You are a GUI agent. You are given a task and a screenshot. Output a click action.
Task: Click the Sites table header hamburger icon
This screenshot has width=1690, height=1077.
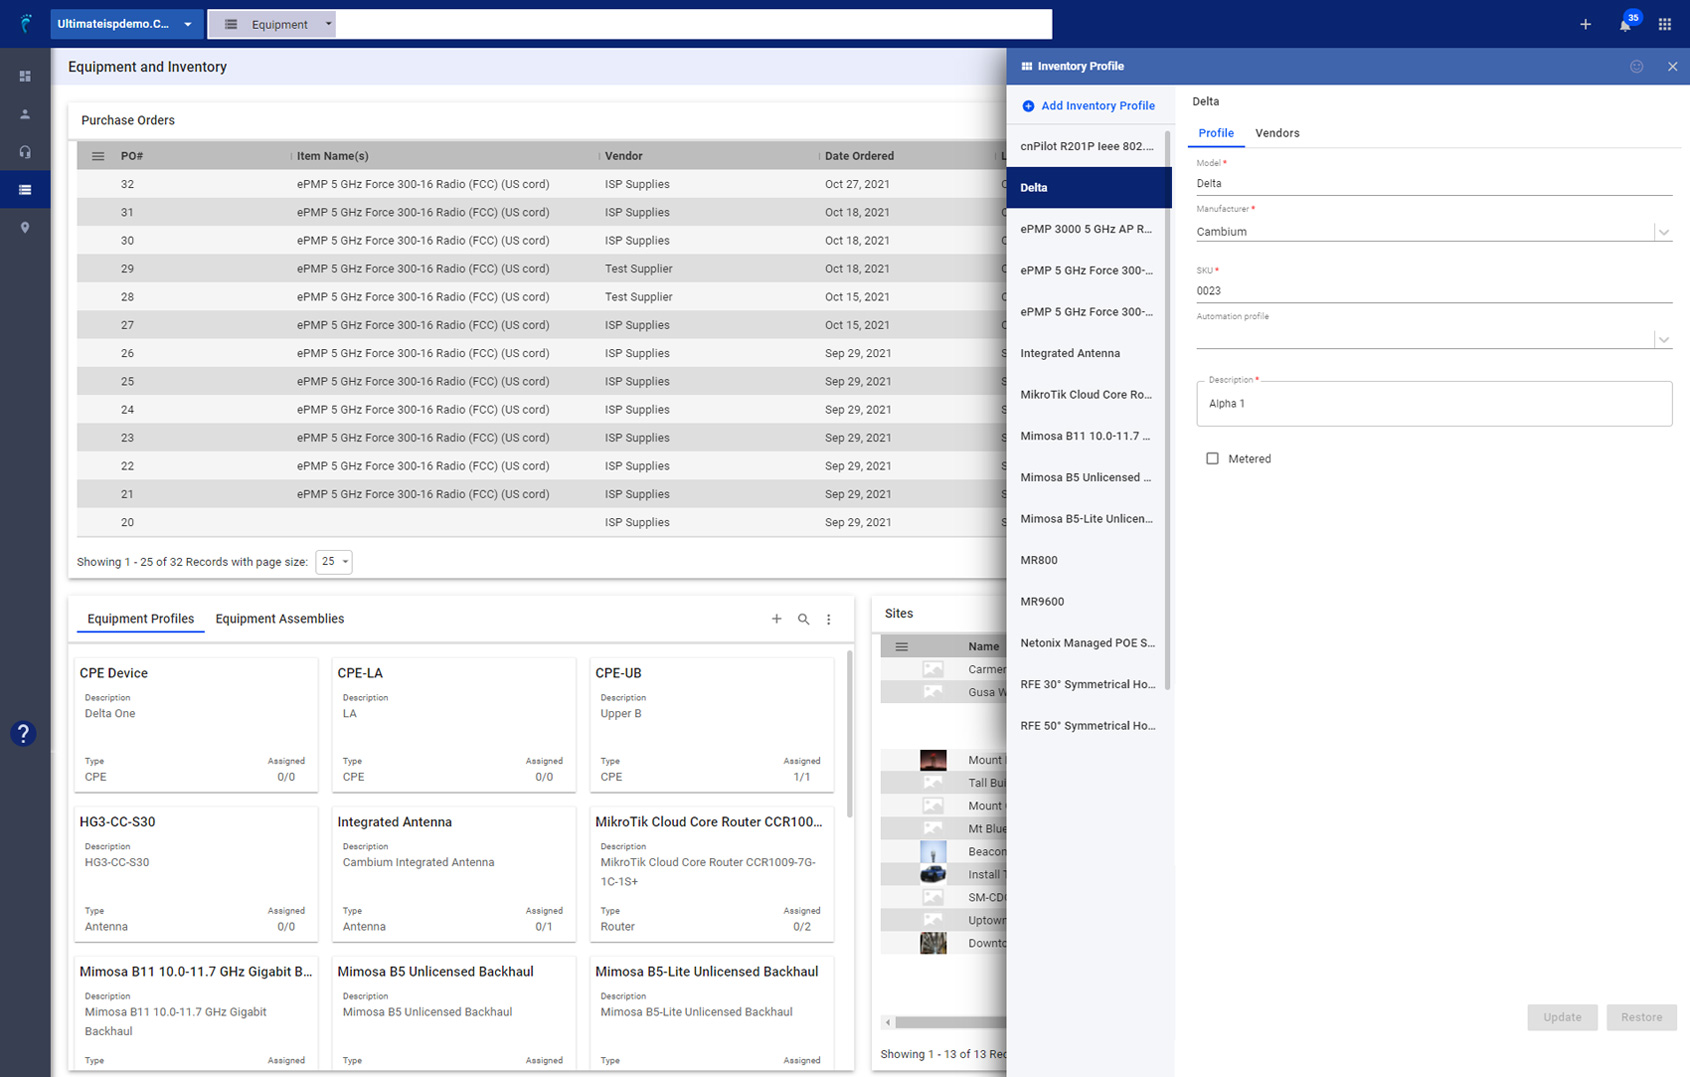tap(902, 645)
